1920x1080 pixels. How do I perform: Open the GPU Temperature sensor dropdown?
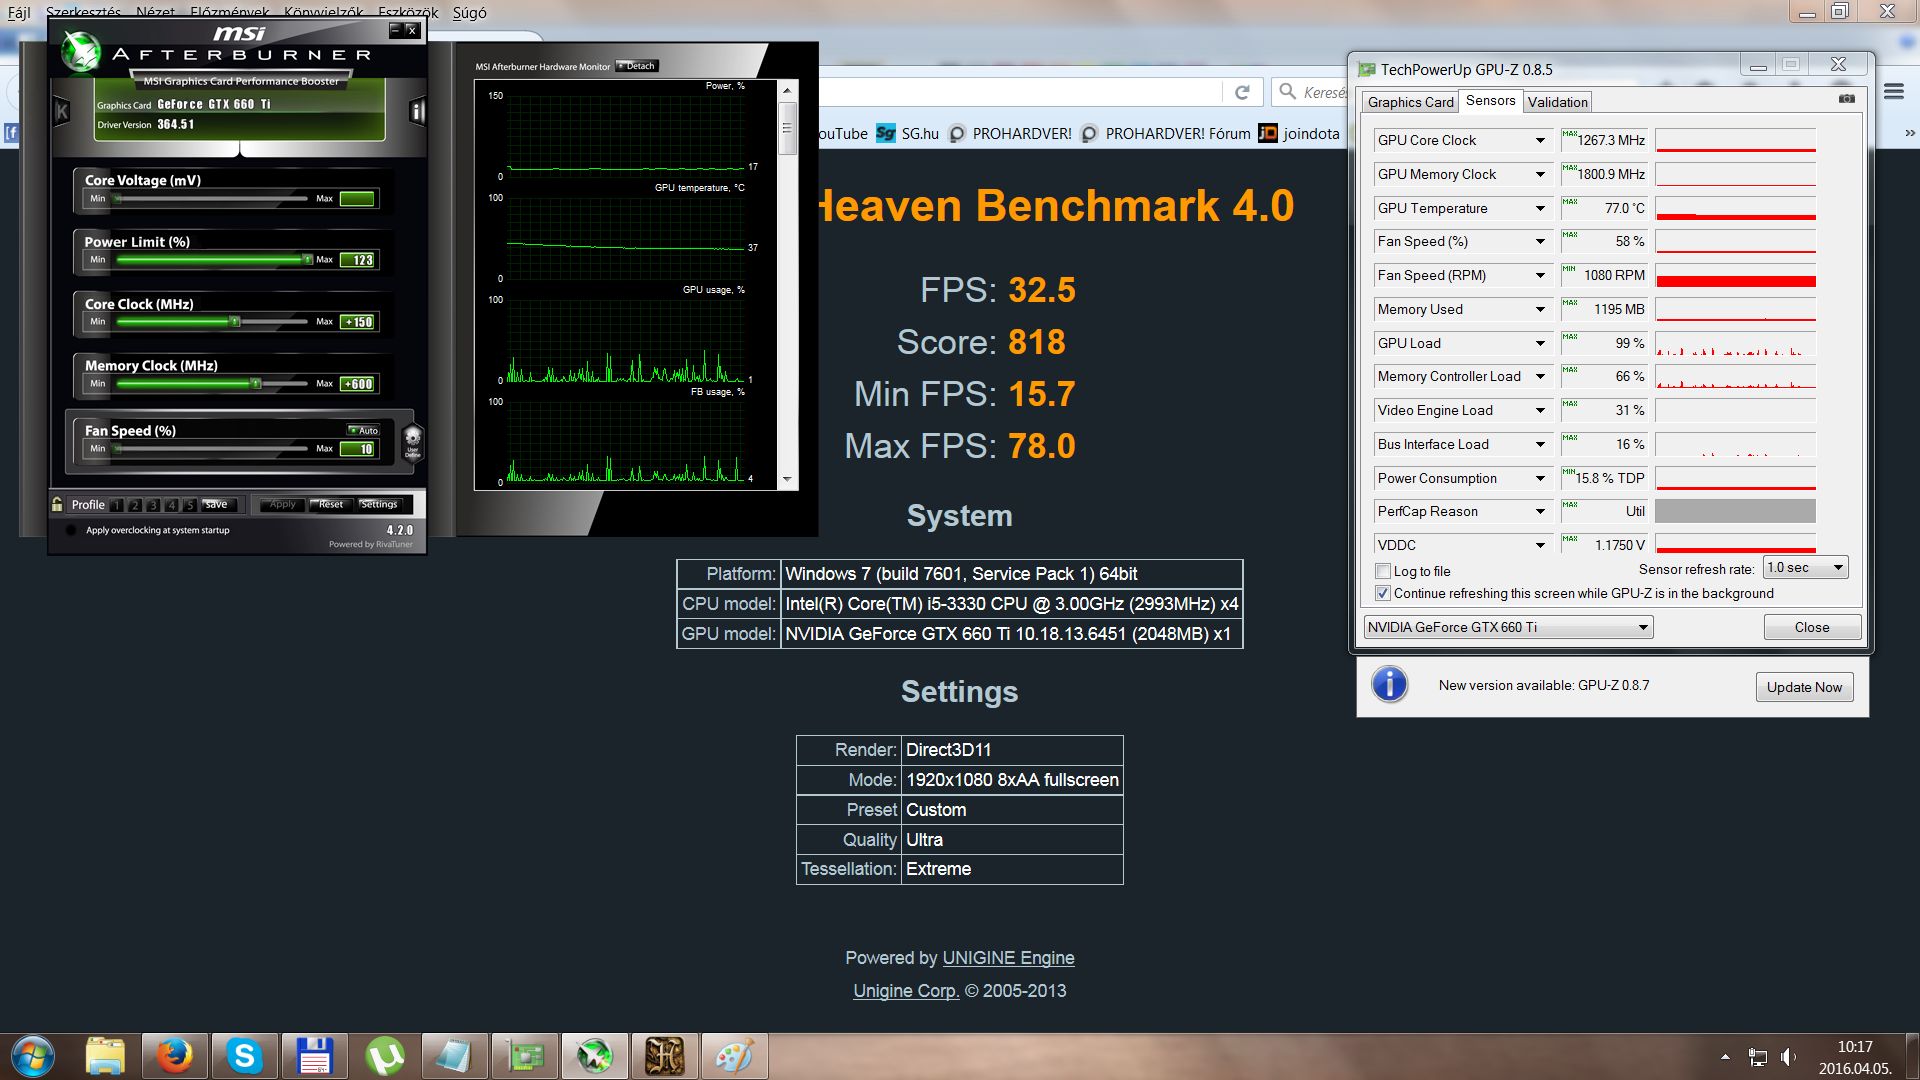pyautogui.click(x=1540, y=208)
